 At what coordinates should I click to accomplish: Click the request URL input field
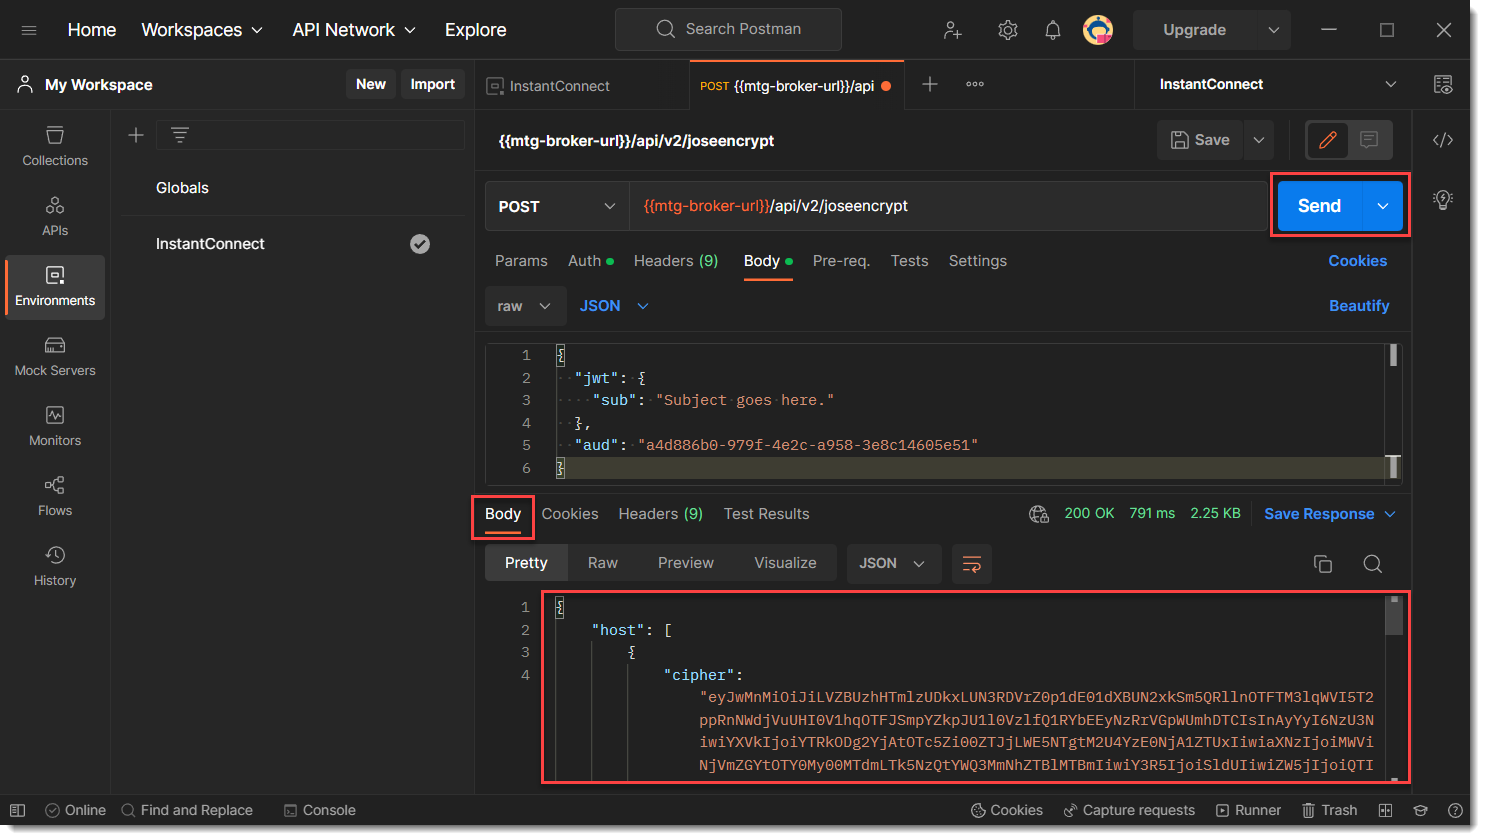[948, 206]
